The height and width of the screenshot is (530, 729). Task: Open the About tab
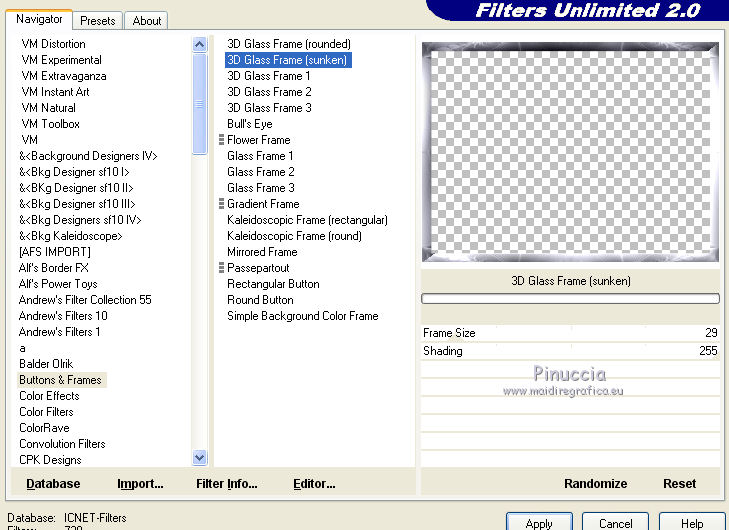146,20
